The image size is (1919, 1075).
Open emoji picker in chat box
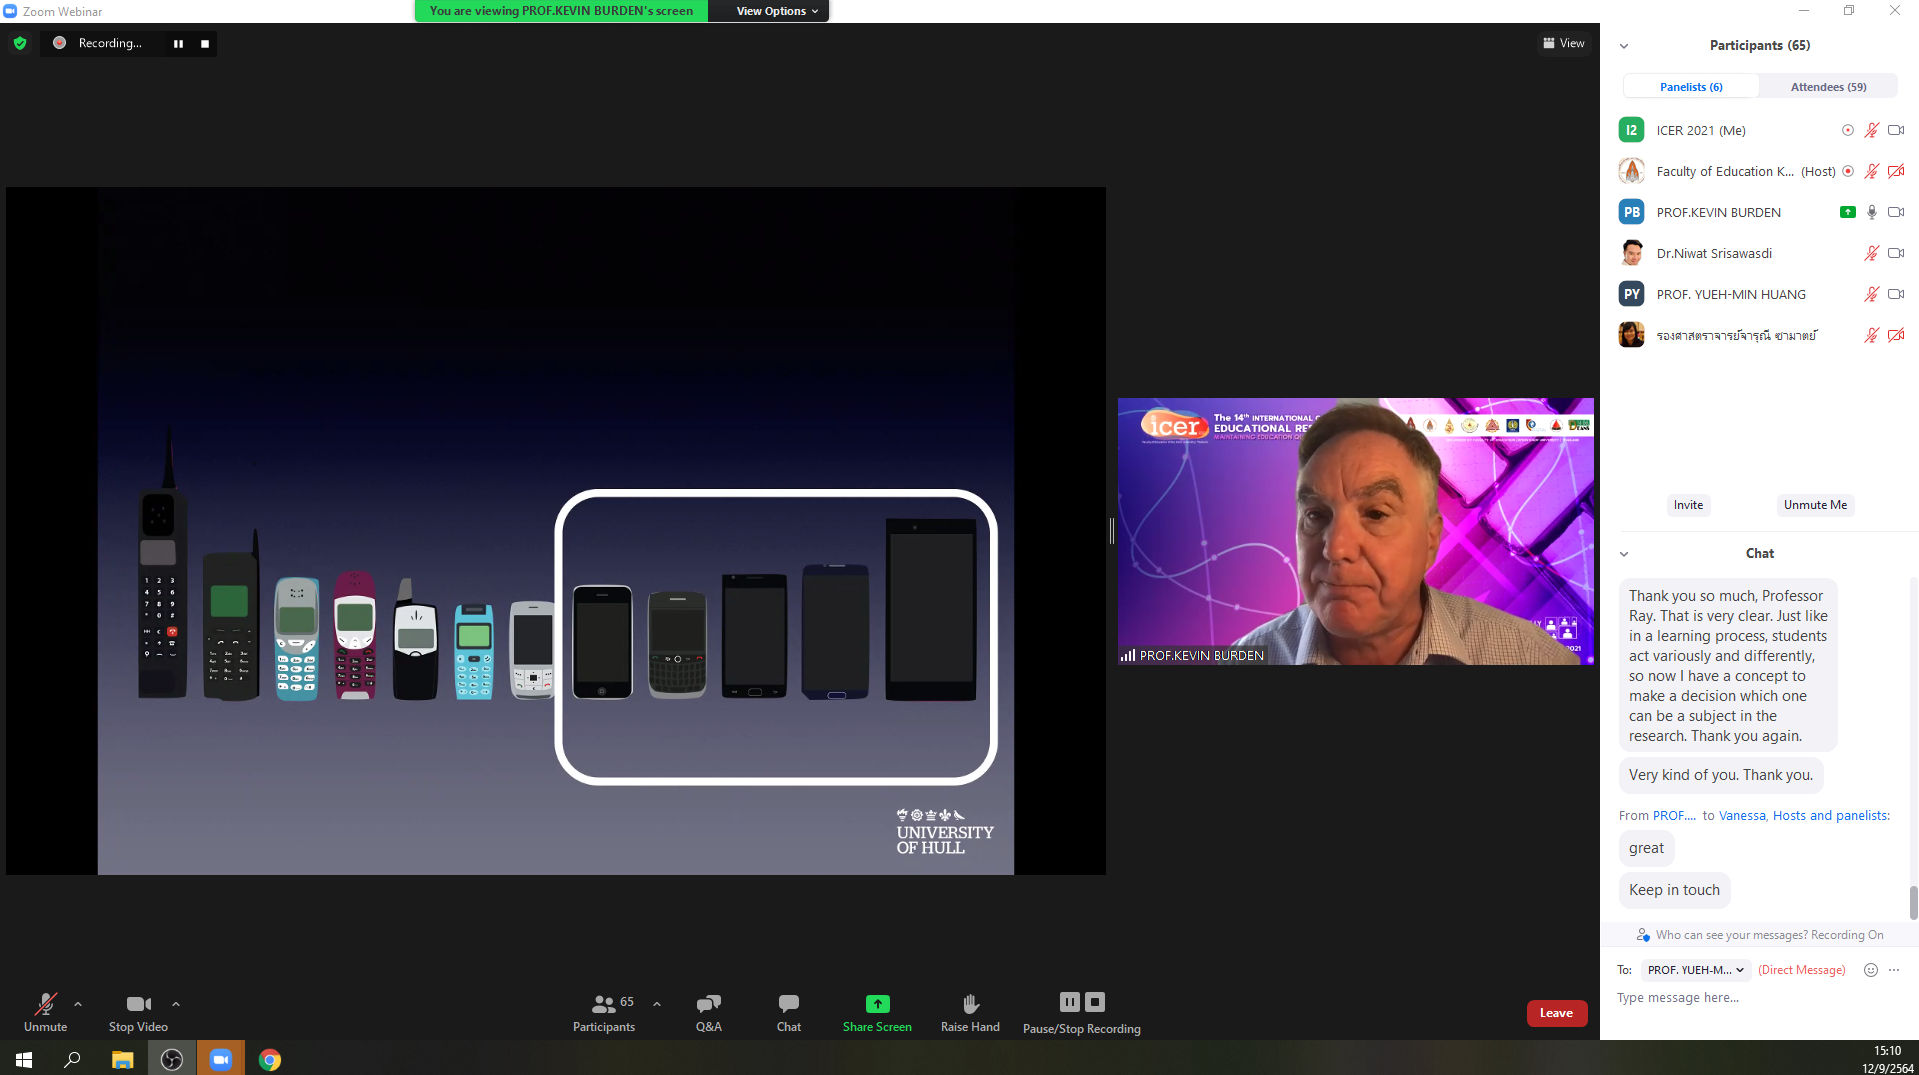pyautogui.click(x=1870, y=970)
